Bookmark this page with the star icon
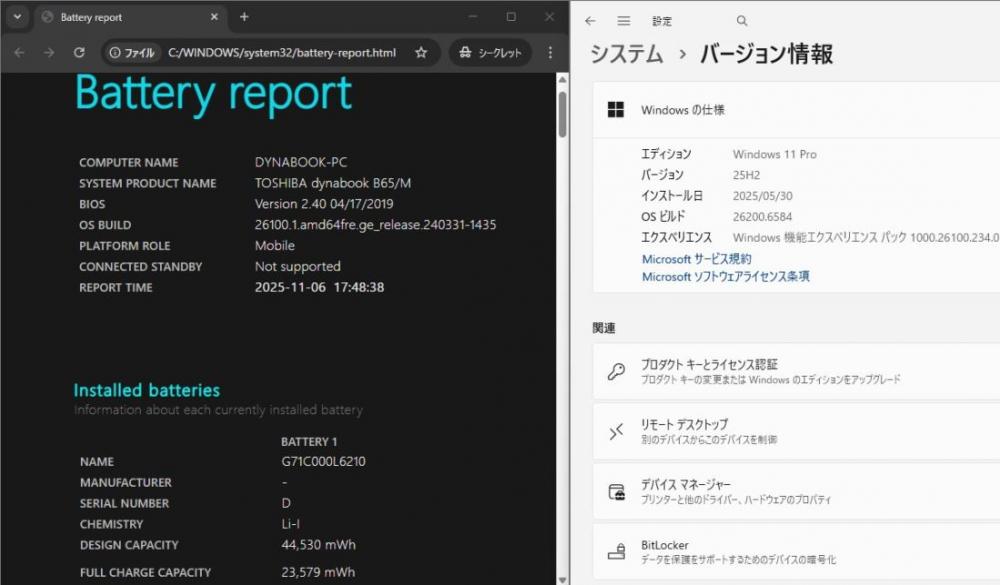1000x585 pixels. 421,53
